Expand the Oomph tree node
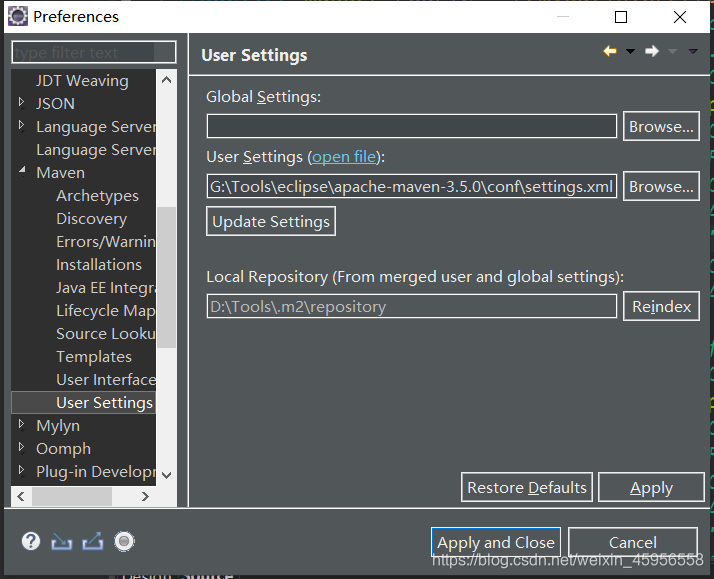Viewport: 714px width, 579px height. click(x=21, y=447)
